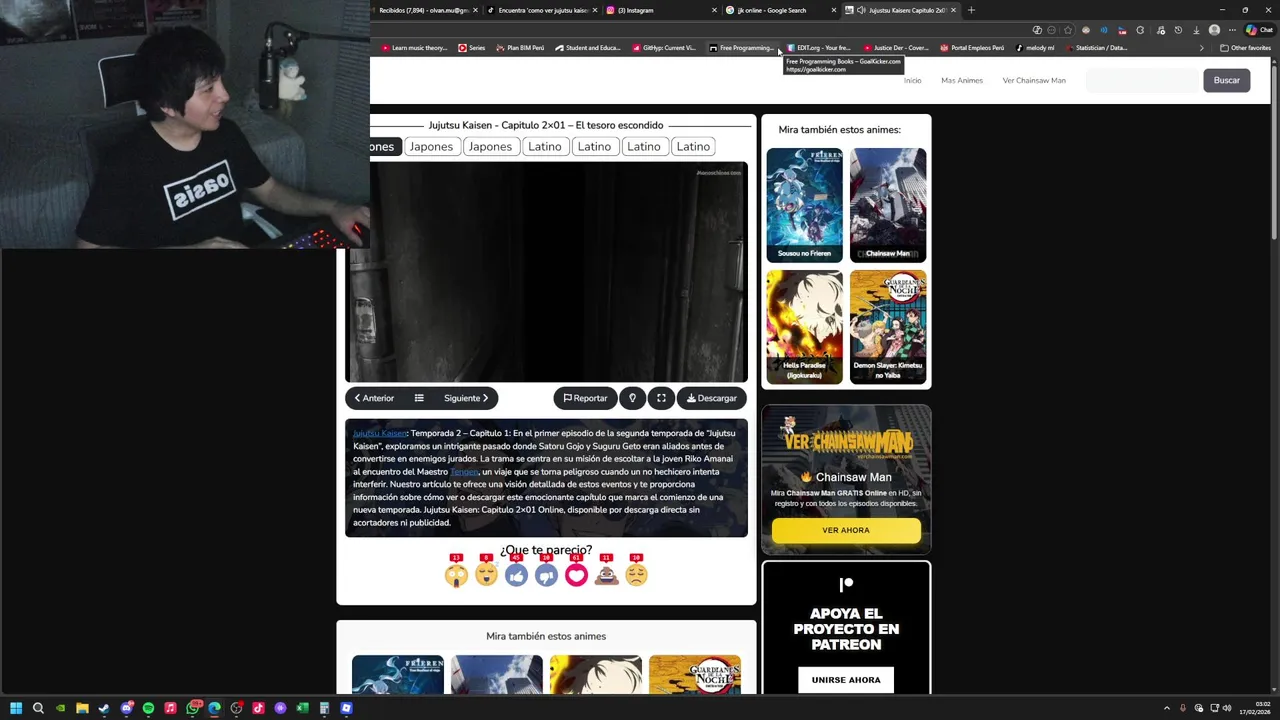Open Discord from the taskbar
Screen dimensions: 1280x720
126,708
